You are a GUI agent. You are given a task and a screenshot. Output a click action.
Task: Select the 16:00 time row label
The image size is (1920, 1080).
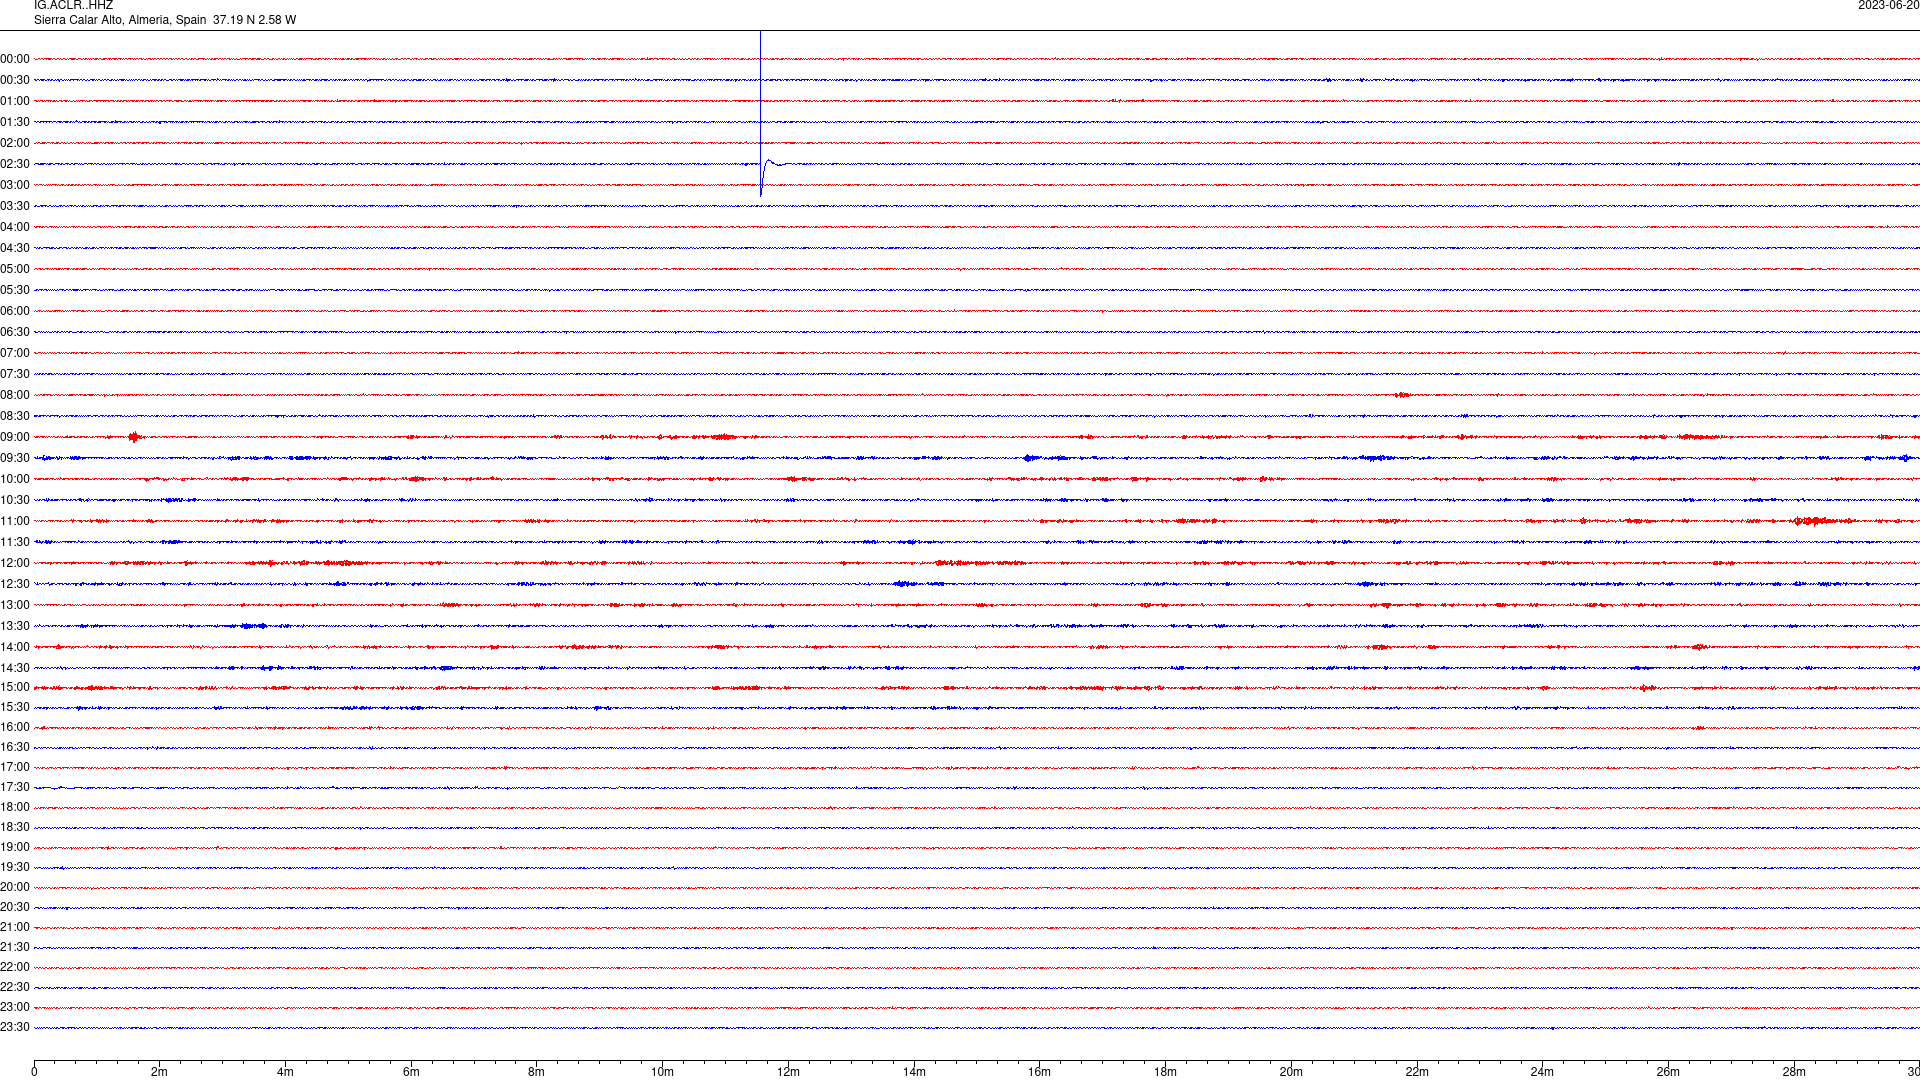[15, 727]
